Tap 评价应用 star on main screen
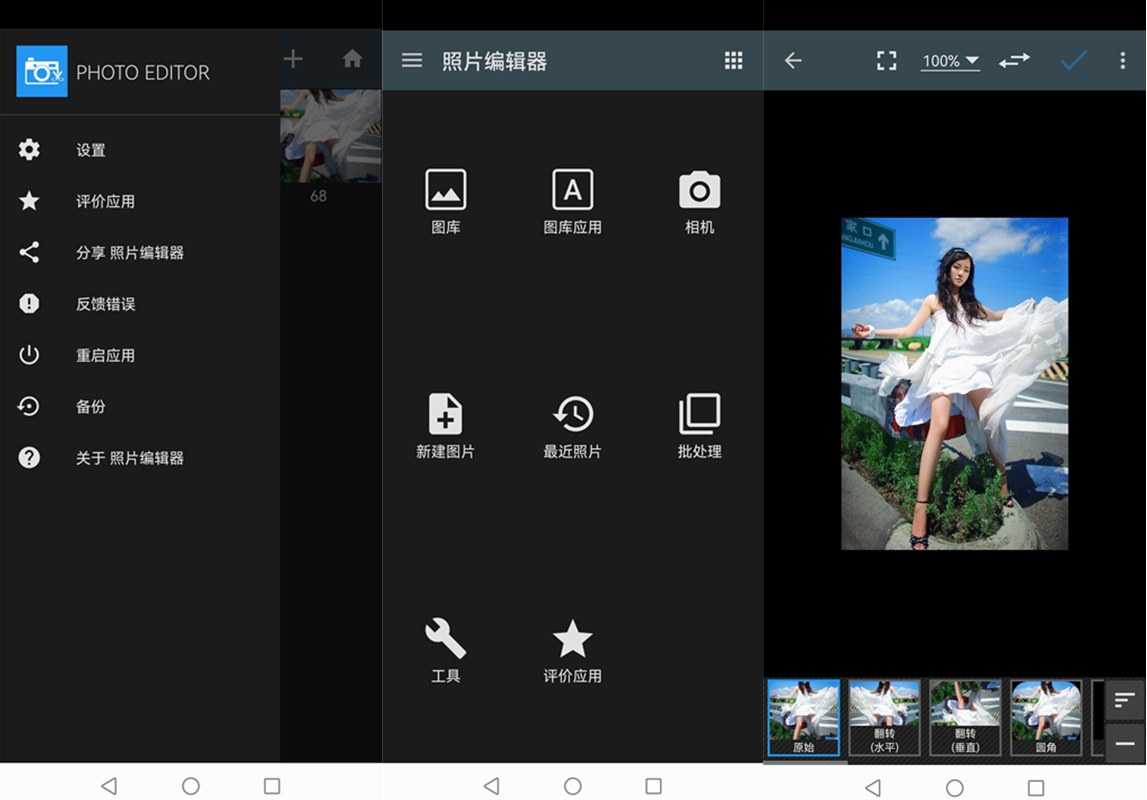Viewport: 1147px width, 800px height. tap(573, 638)
